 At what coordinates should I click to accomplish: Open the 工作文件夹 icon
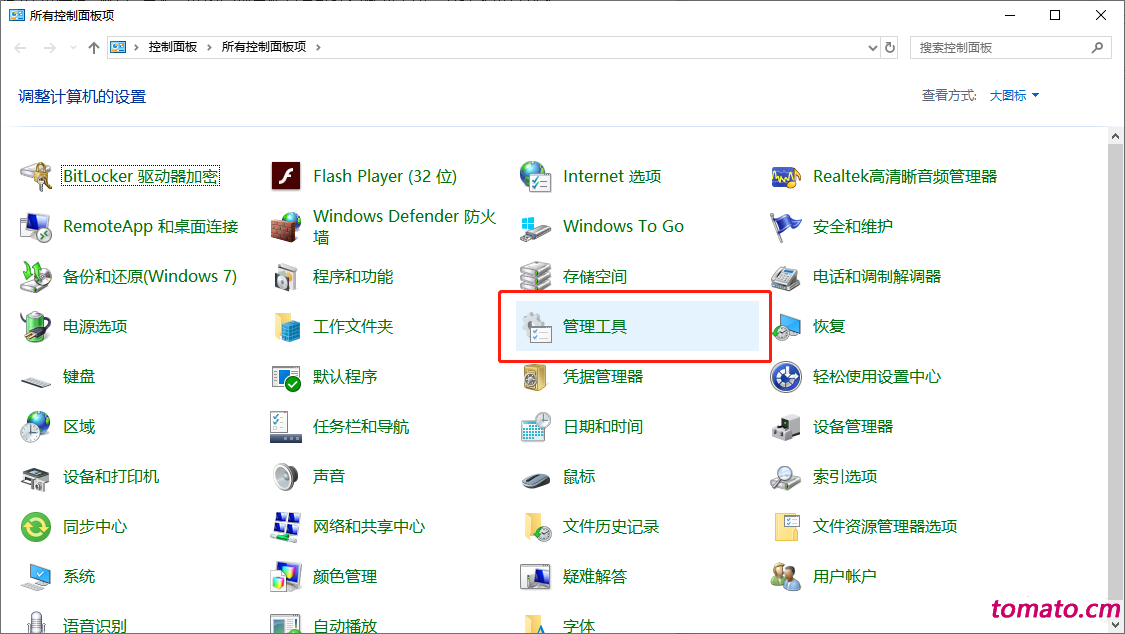(x=286, y=327)
